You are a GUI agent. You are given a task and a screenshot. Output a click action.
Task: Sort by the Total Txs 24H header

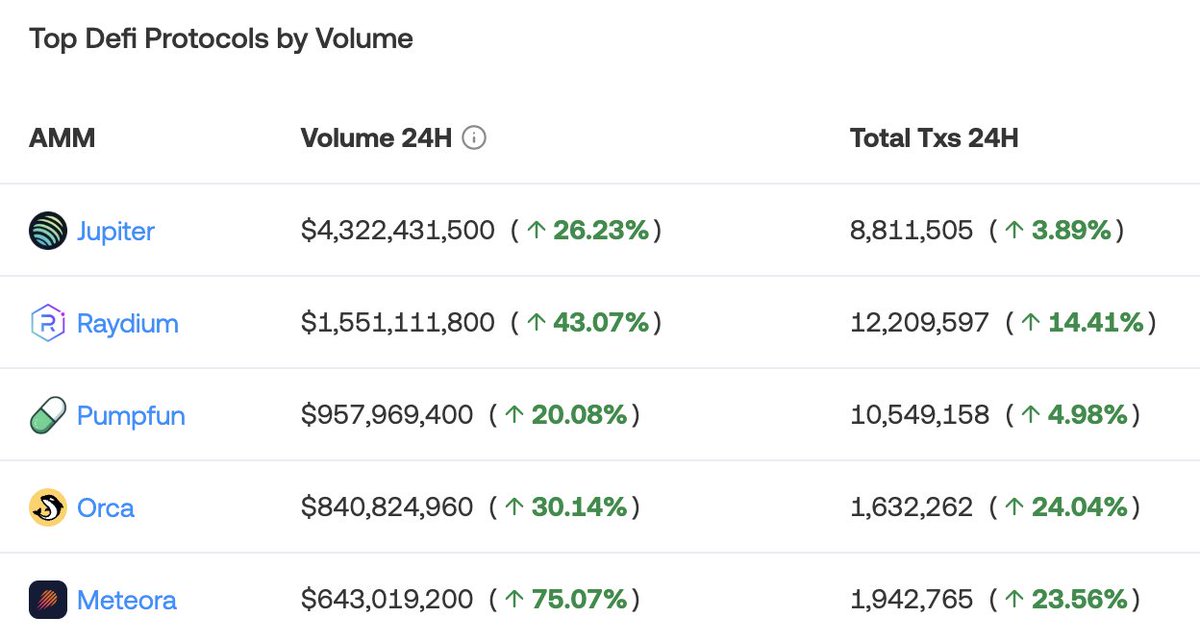(x=934, y=138)
